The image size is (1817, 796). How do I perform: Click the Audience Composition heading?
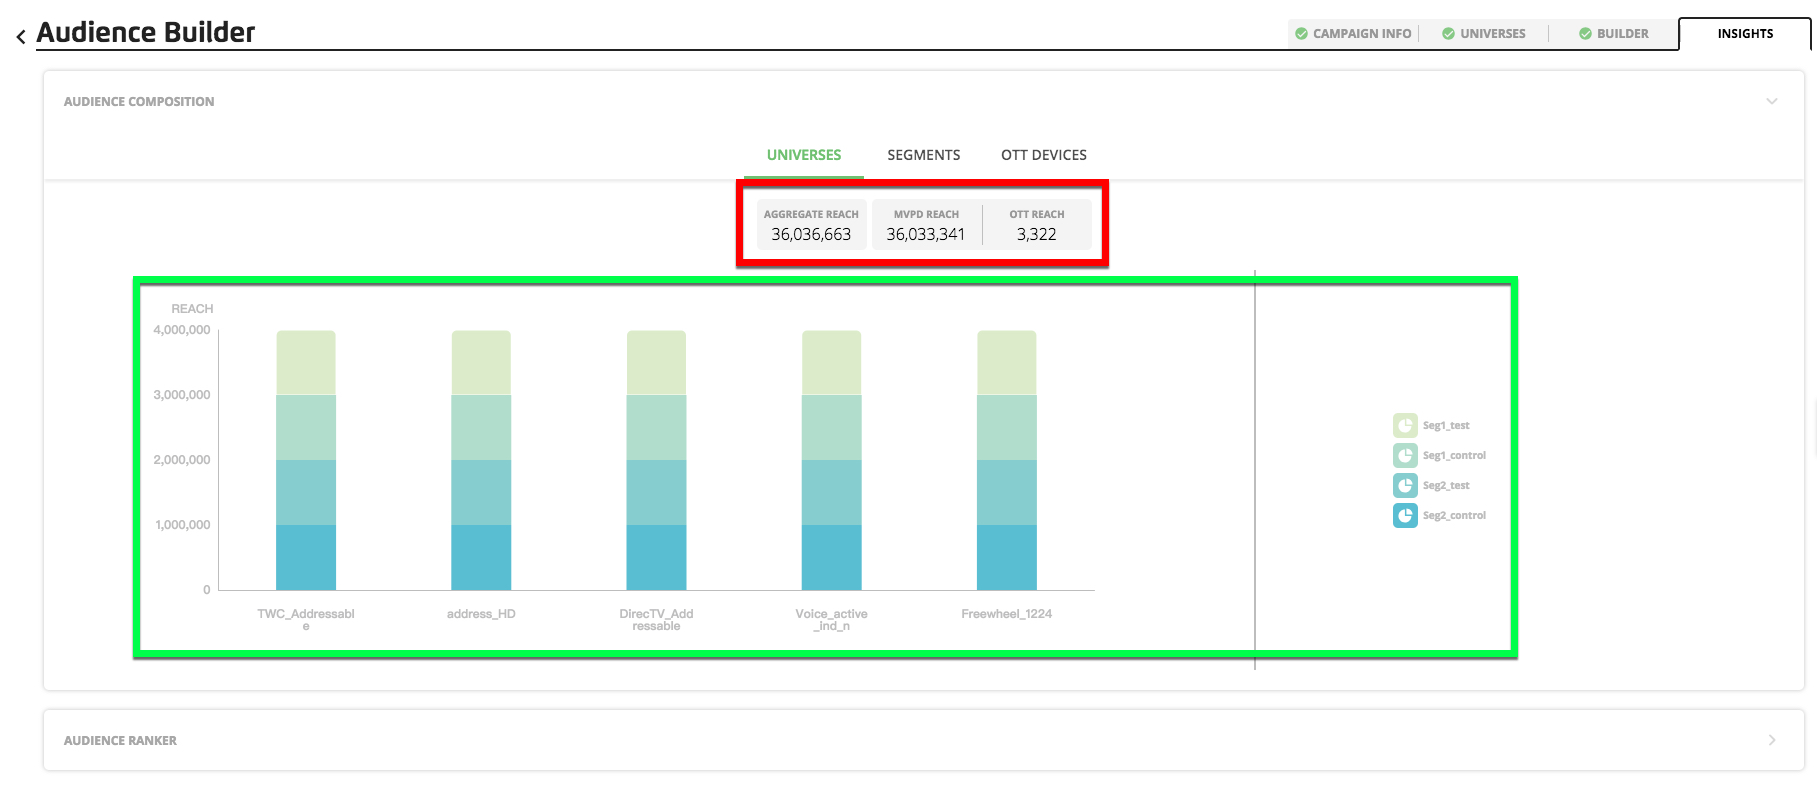[x=139, y=101]
